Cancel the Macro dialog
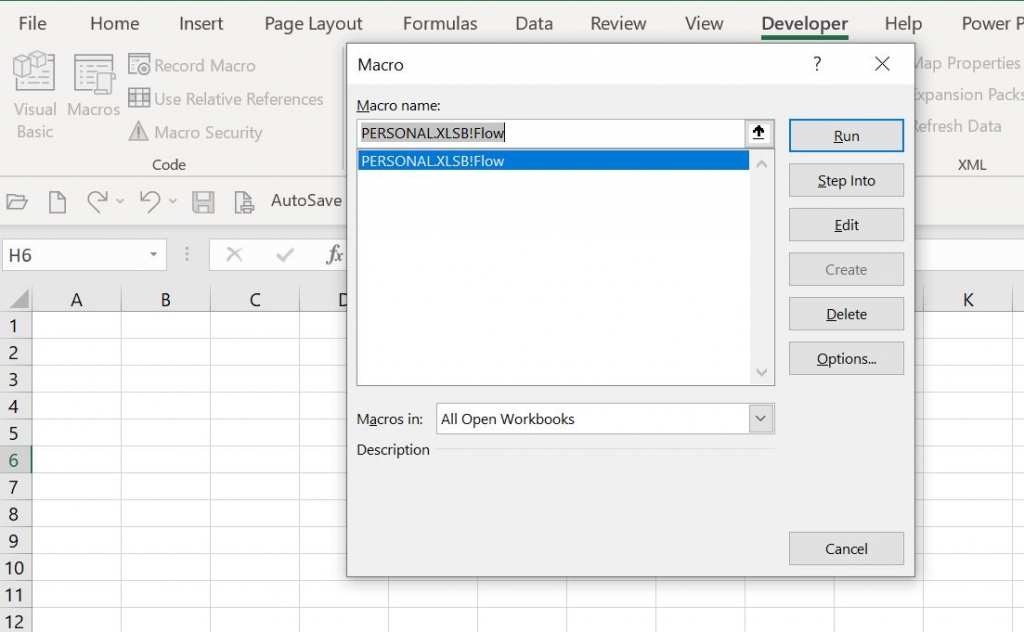 click(x=846, y=548)
